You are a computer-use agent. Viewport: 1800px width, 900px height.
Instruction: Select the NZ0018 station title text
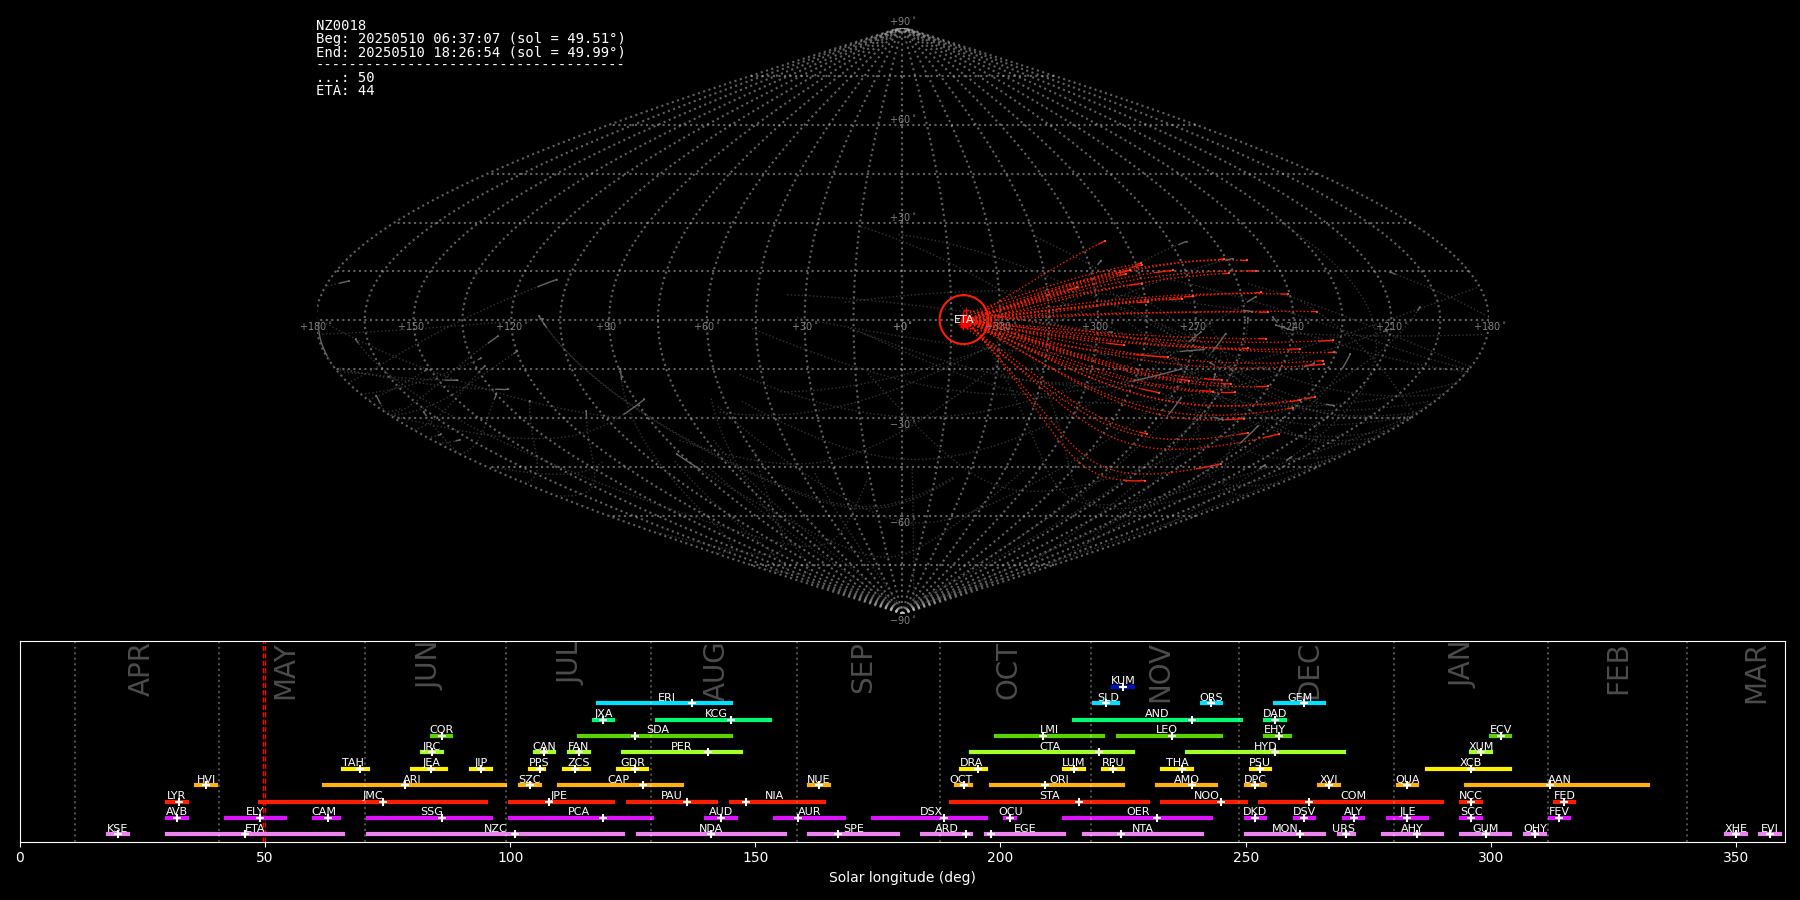tap(341, 26)
